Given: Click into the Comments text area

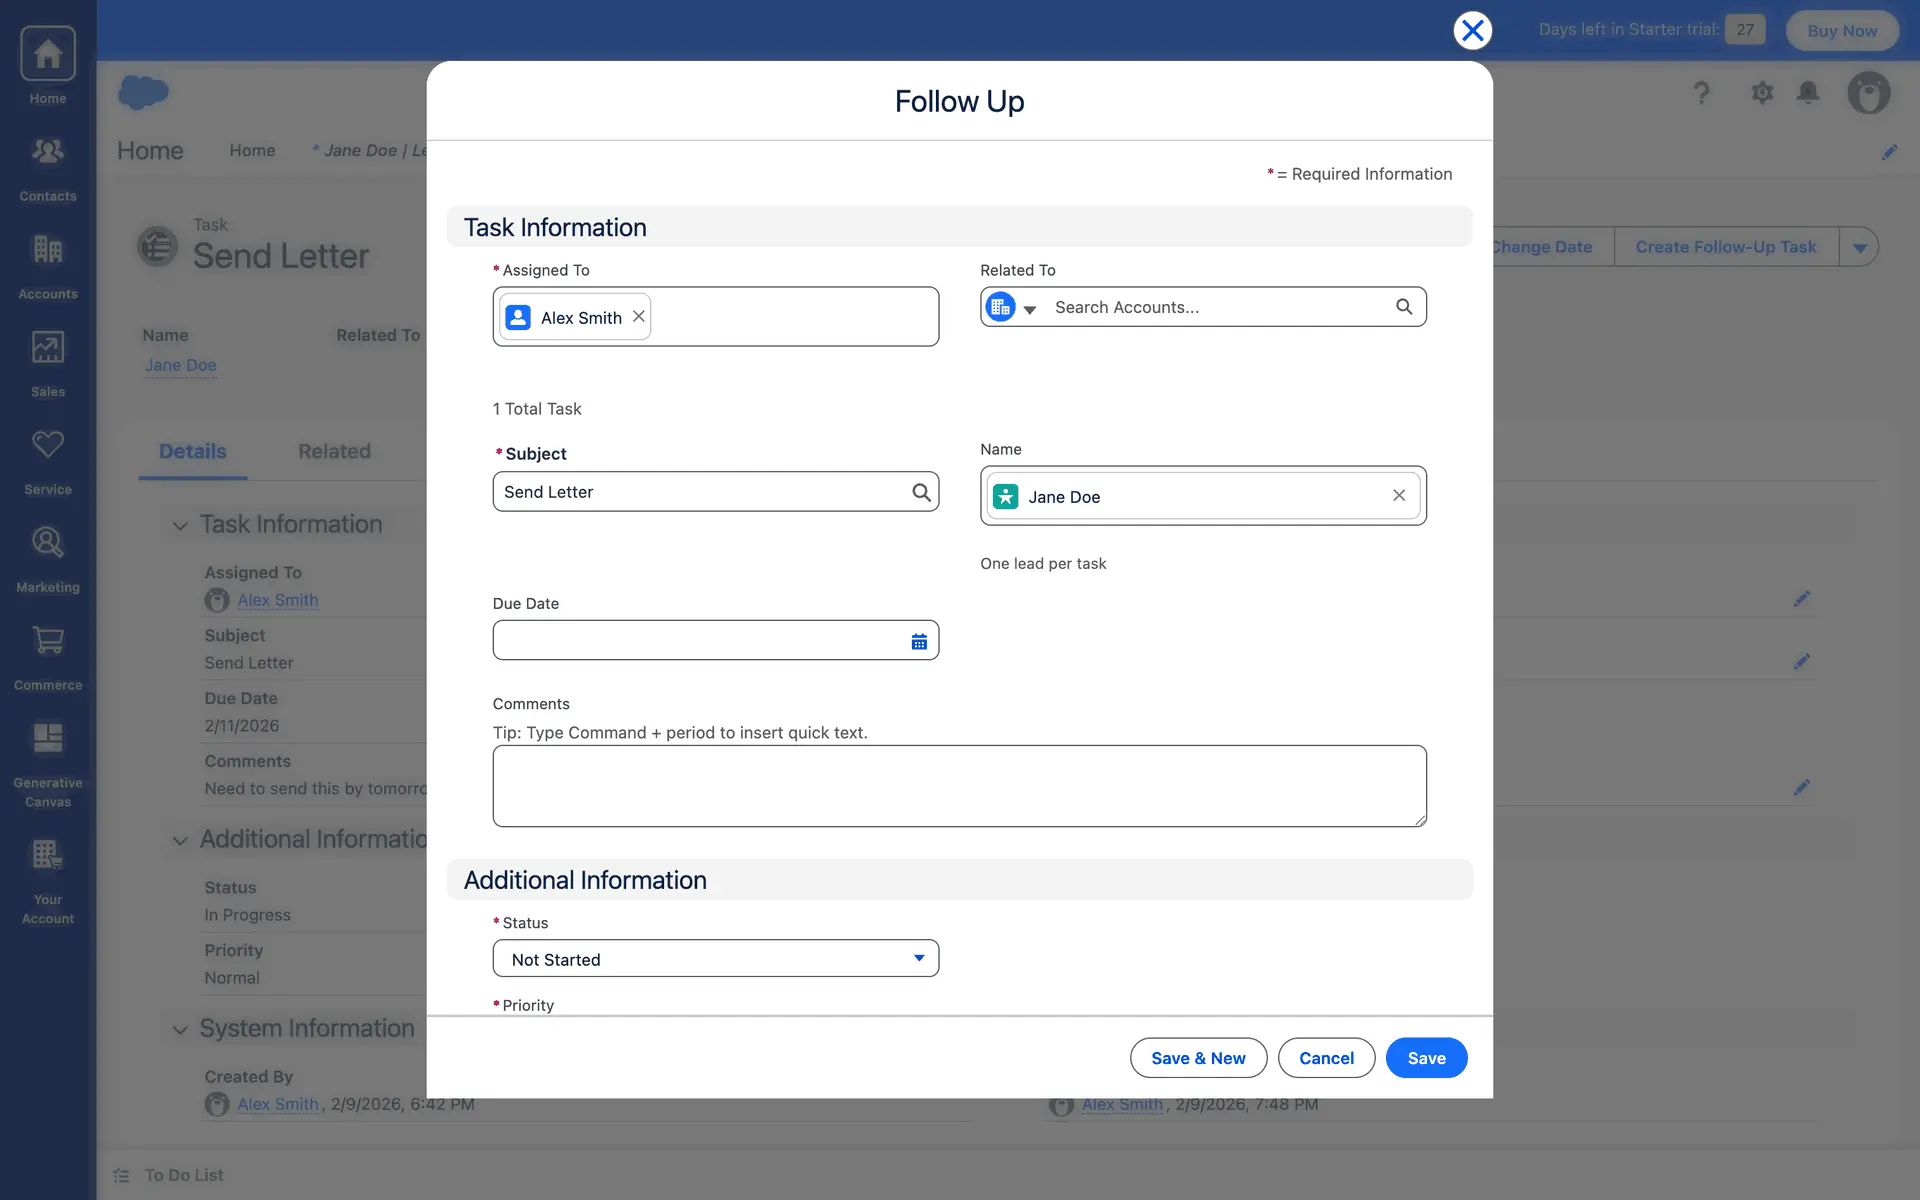Looking at the screenshot, I should click(x=959, y=786).
